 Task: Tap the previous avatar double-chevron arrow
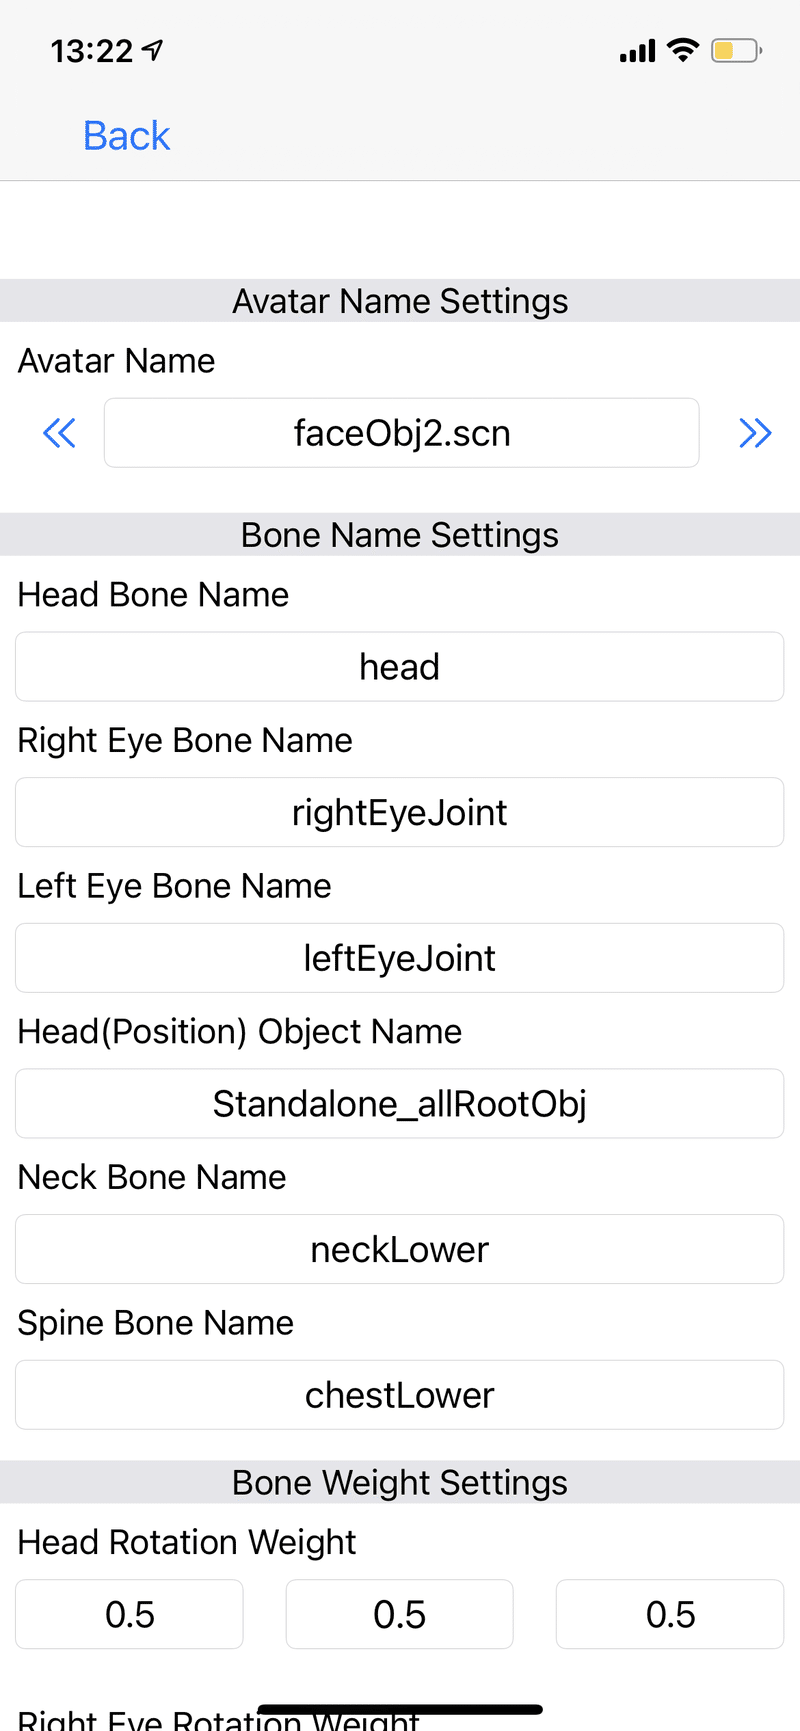(x=59, y=433)
